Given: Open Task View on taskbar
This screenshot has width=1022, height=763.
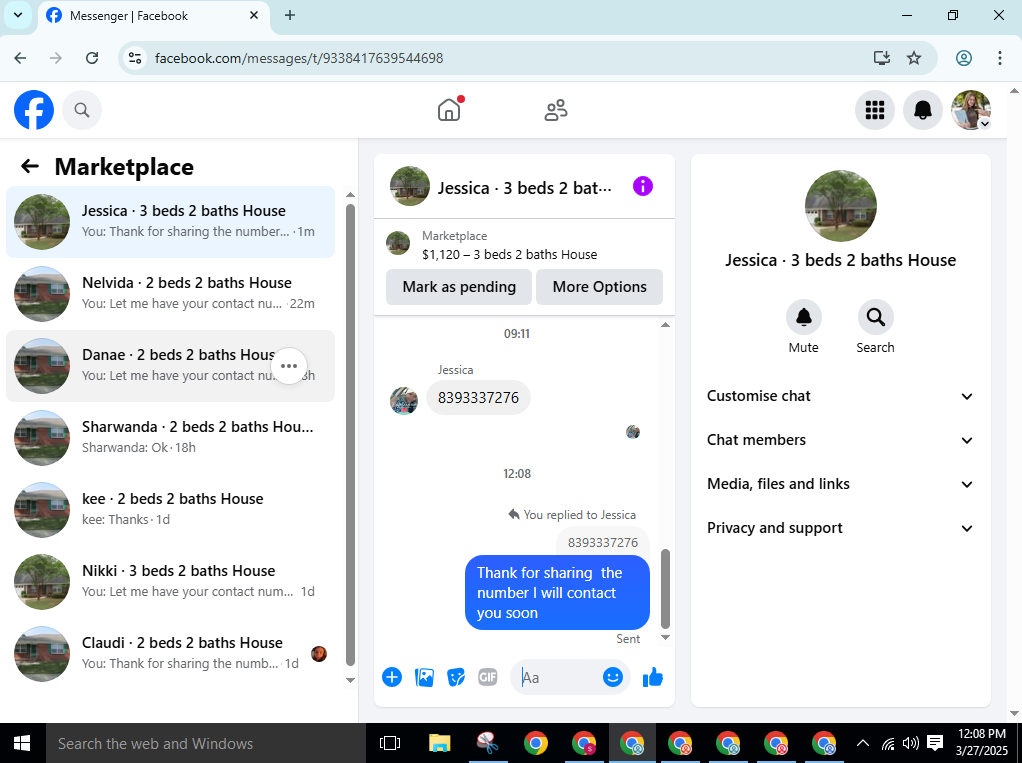Looking at the screenshot, I should coord(390,743).
